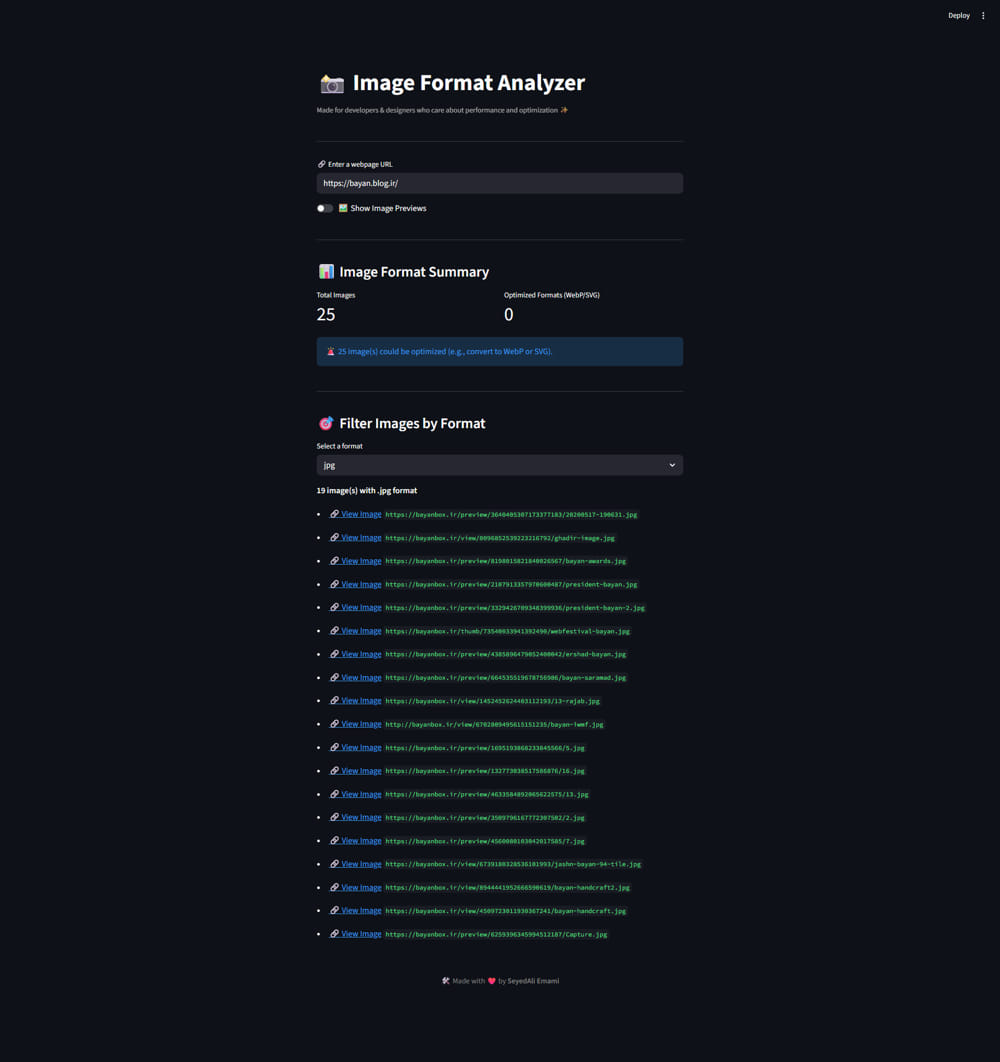Click the SeyedAli Emami footer credit

click(533, 981)
